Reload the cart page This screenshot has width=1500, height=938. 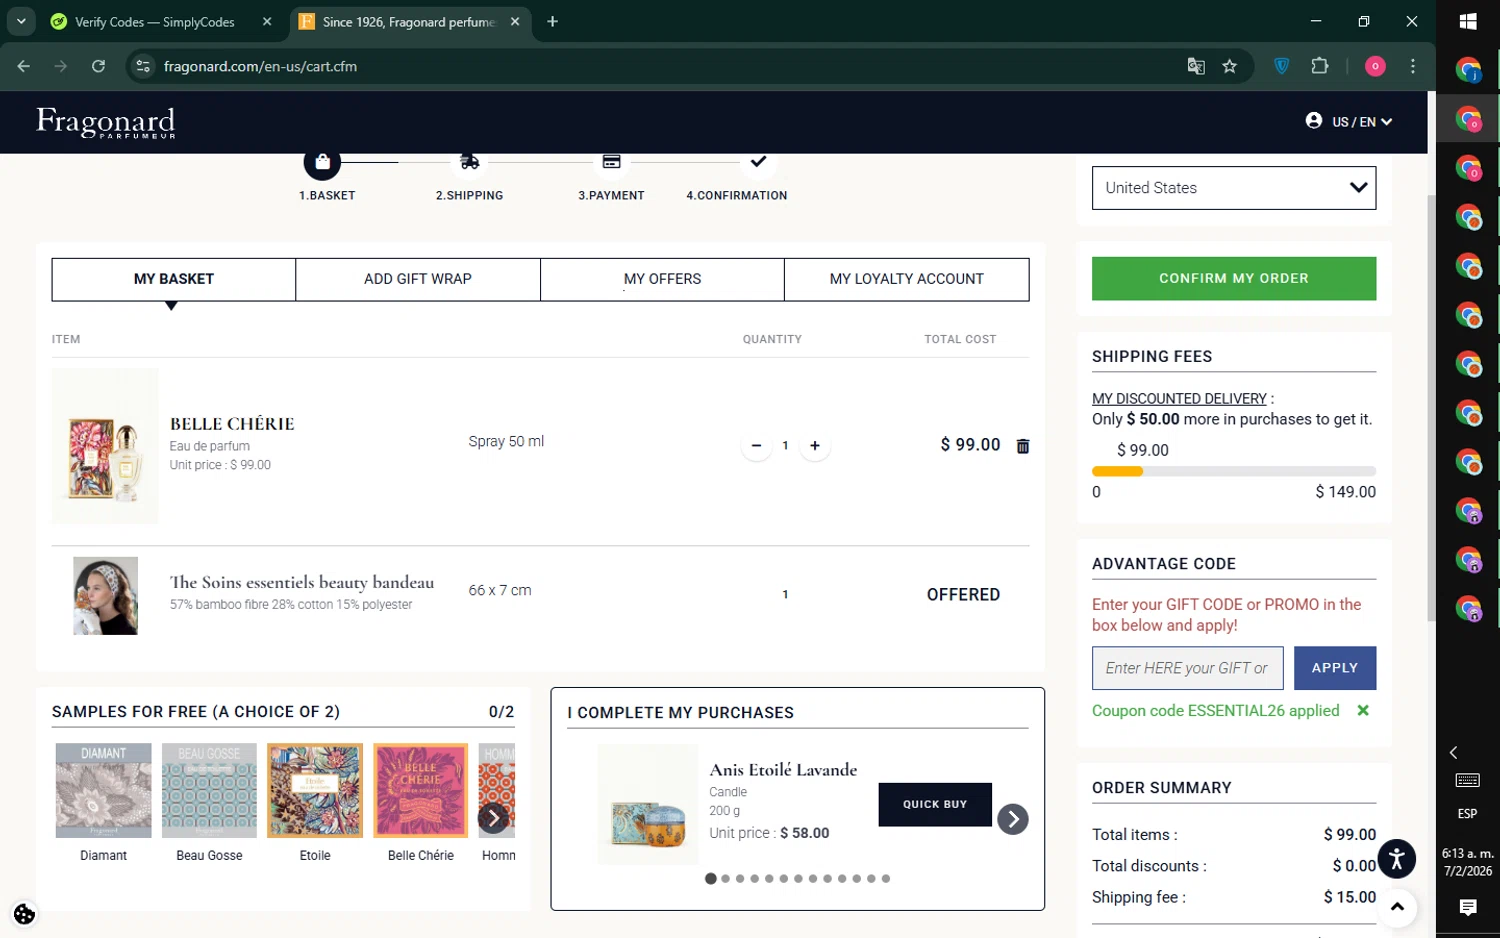[x=98, y=66]
